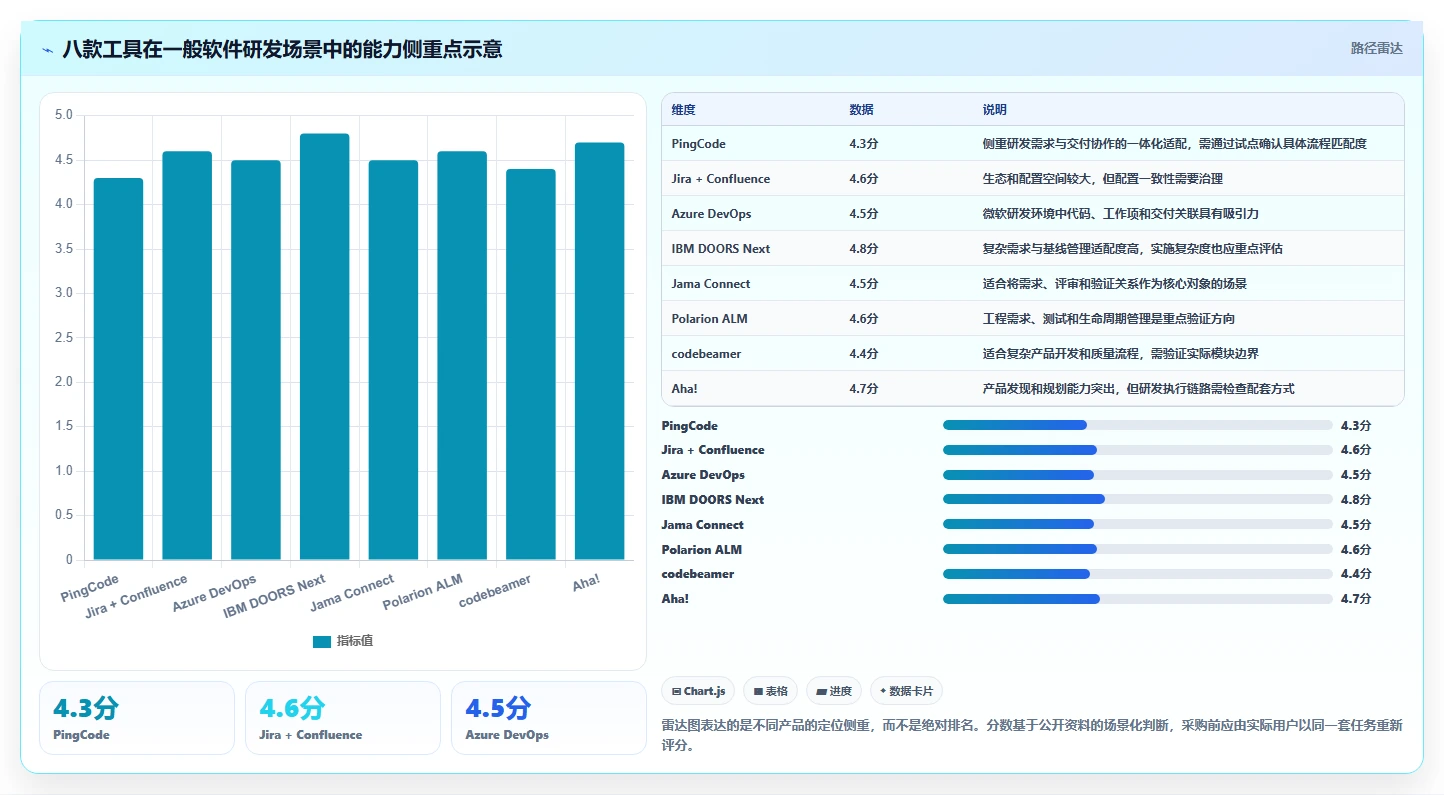1444x795 pixels.
Task: Select the codebeamer table row name
Action: tap(707, 354)
